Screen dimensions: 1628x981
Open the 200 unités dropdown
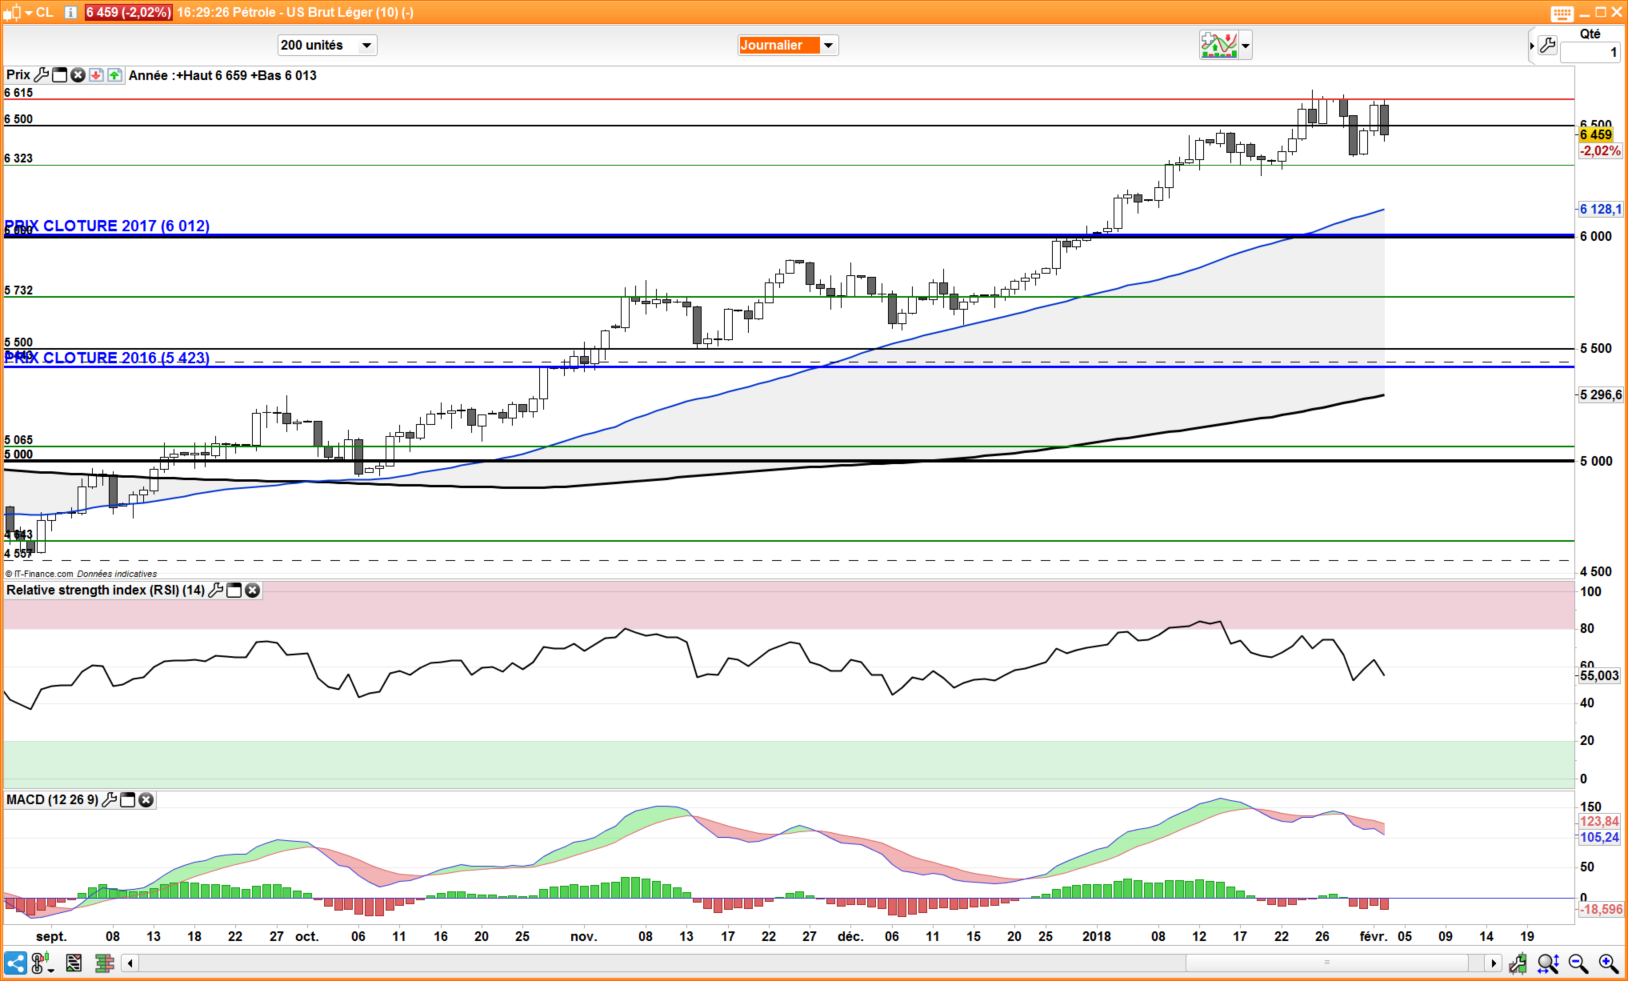[x=326, y=45]
